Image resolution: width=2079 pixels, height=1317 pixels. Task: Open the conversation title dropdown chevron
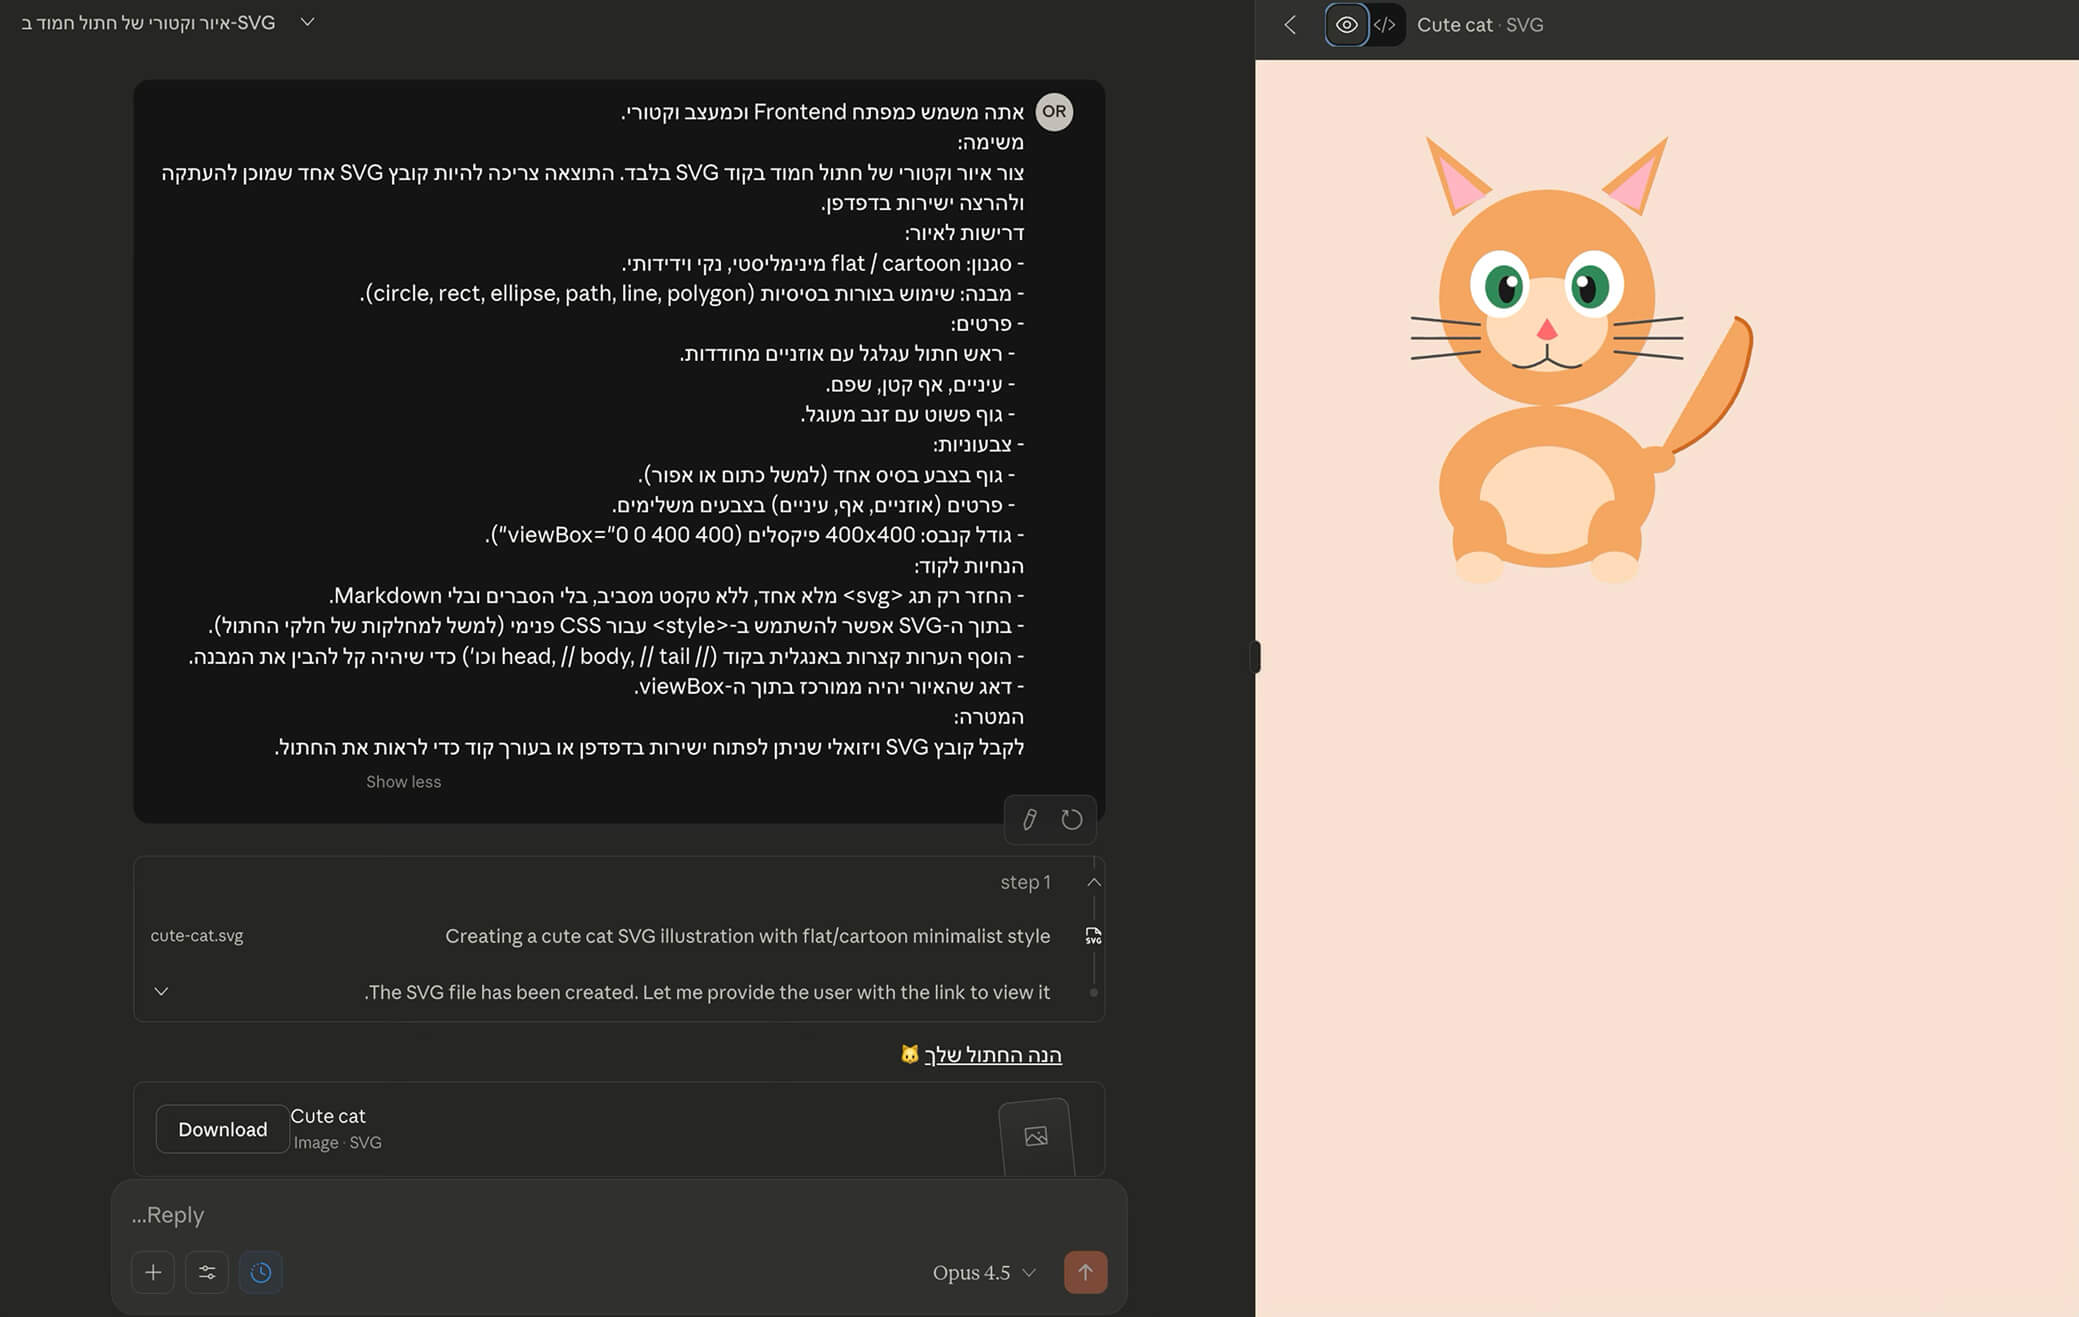307,22
